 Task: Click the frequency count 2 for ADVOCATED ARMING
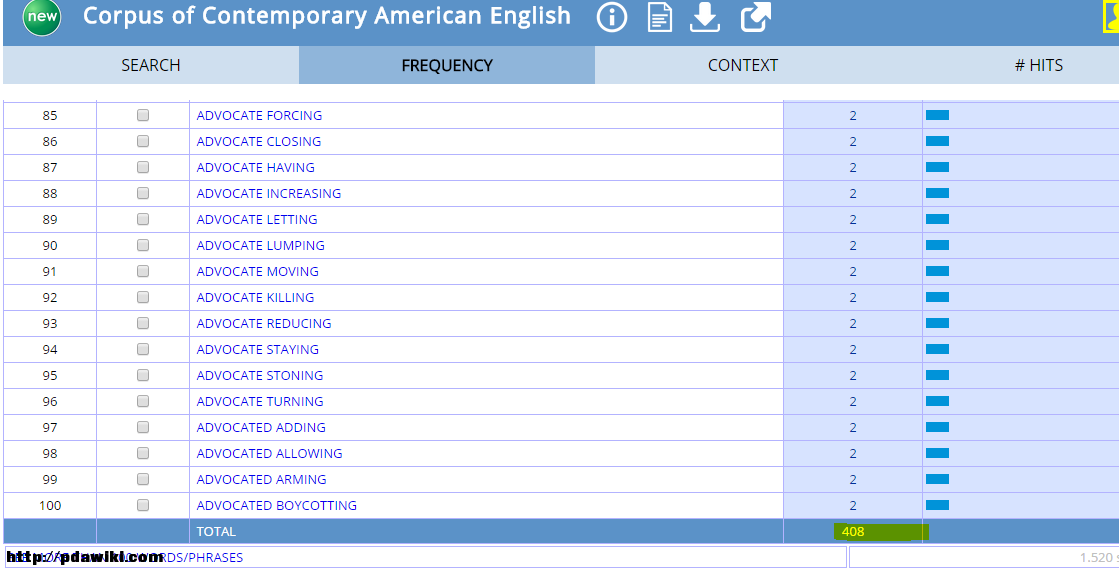pos(853,480)
